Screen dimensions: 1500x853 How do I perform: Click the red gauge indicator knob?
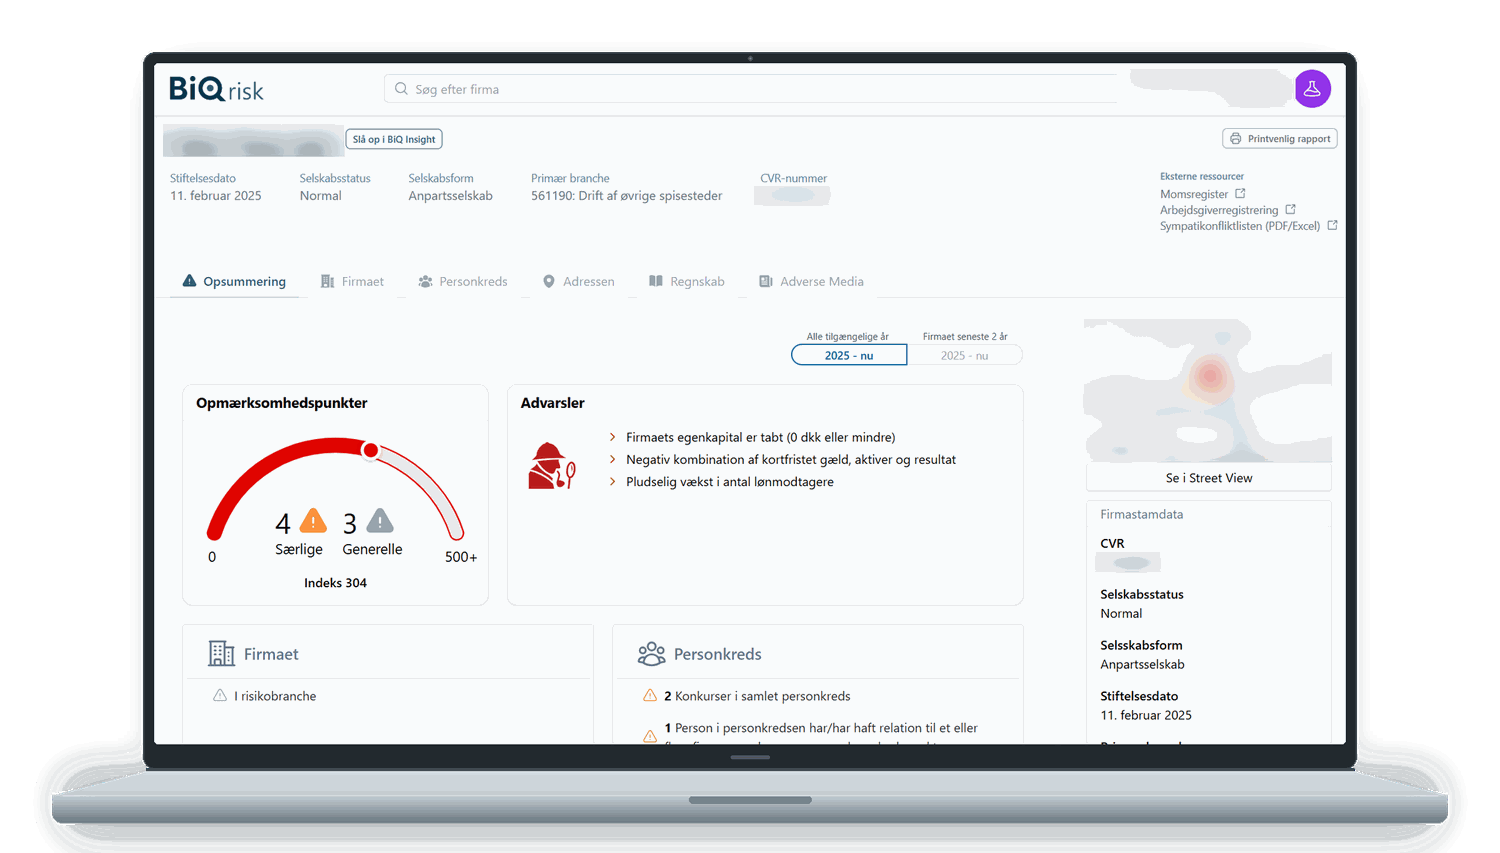(x=371, y=451)
